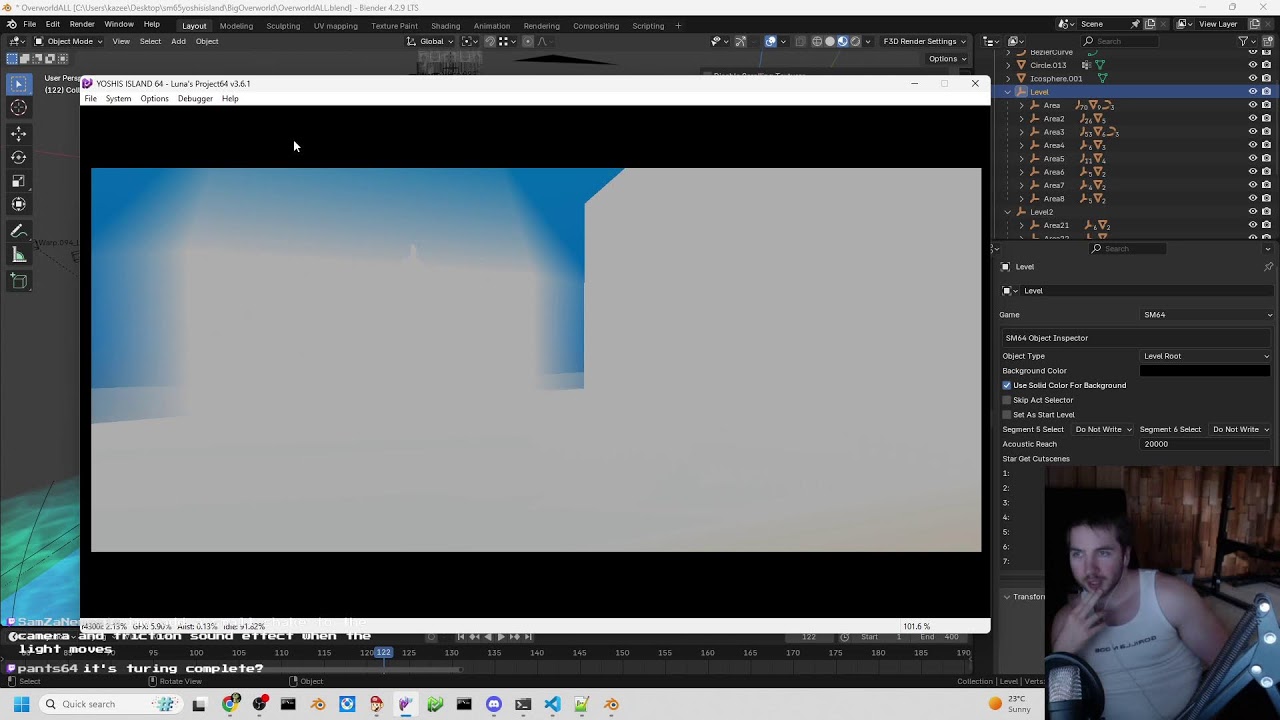Click Acoustic Reach value field
The image size is (1280, 720).
(1206, 444)
